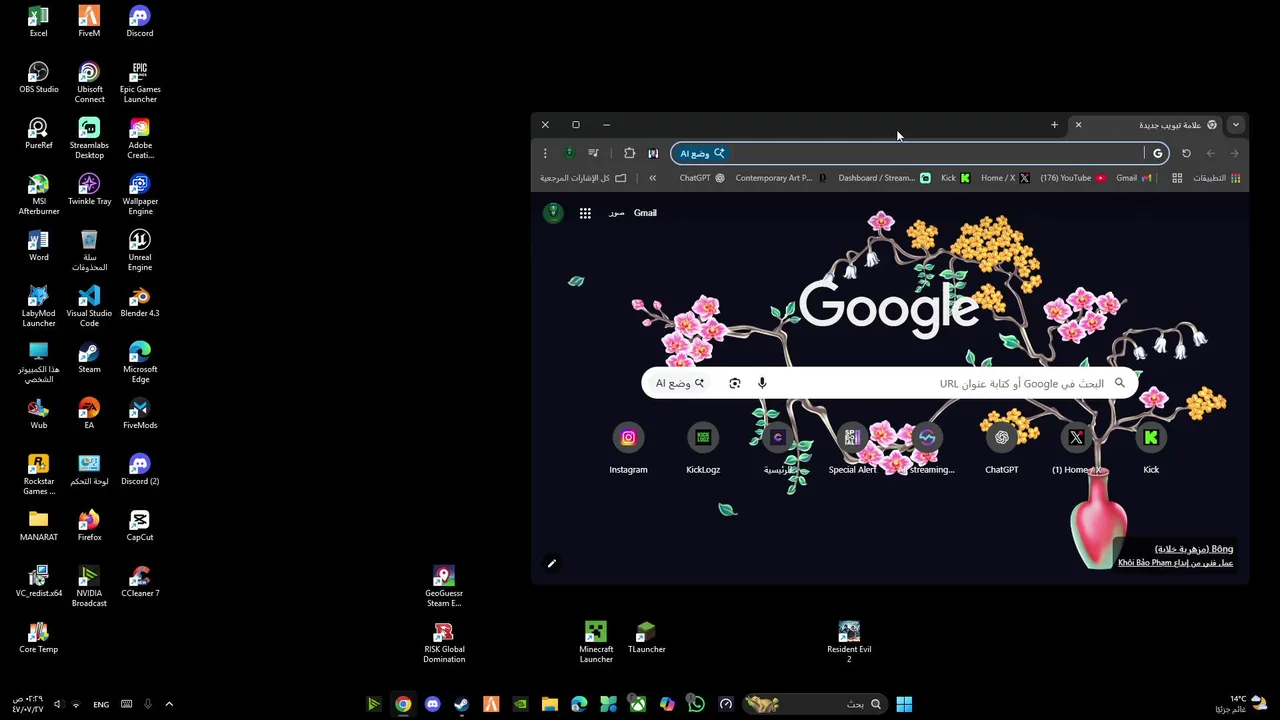The width and height of the screenshot is (1280, 720).
Task: Click the Chrome profile avatar in toolbar
Action: 569,153
